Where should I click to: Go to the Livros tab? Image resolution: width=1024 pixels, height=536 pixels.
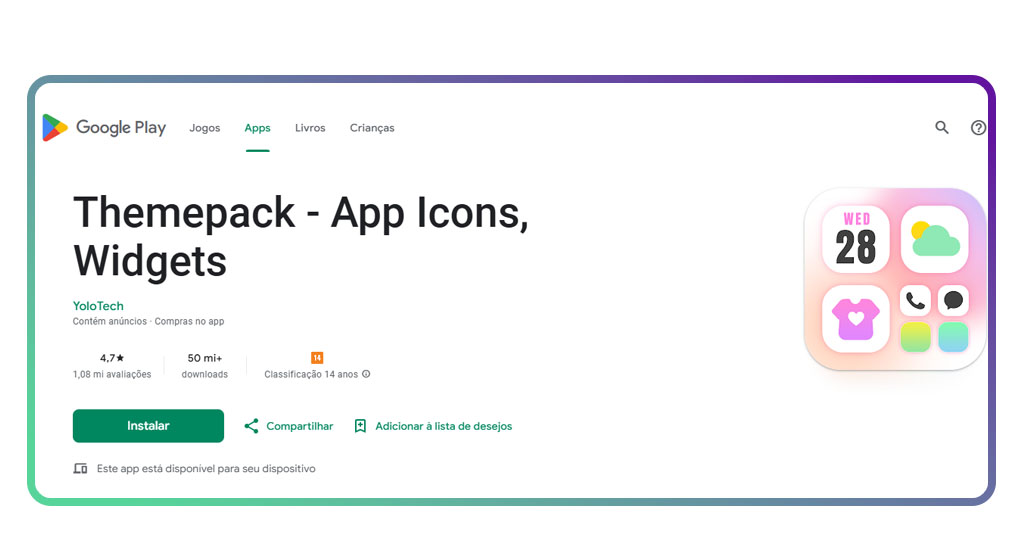coord(310,128)
